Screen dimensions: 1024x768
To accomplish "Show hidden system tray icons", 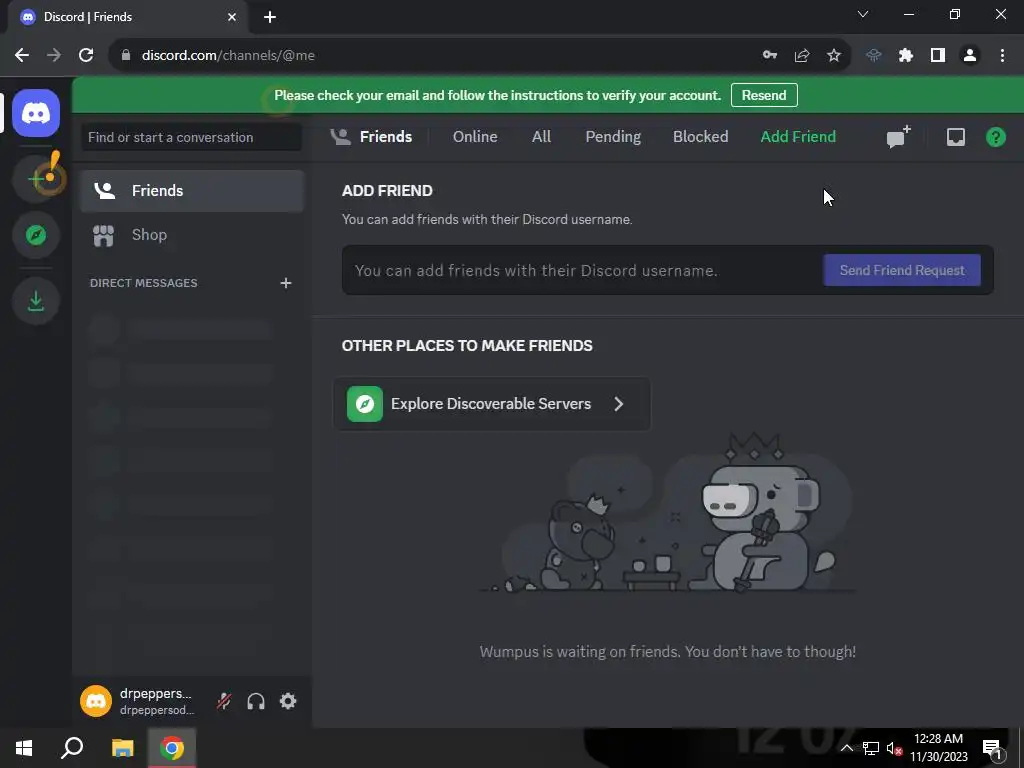I will (x=846, y=748).
